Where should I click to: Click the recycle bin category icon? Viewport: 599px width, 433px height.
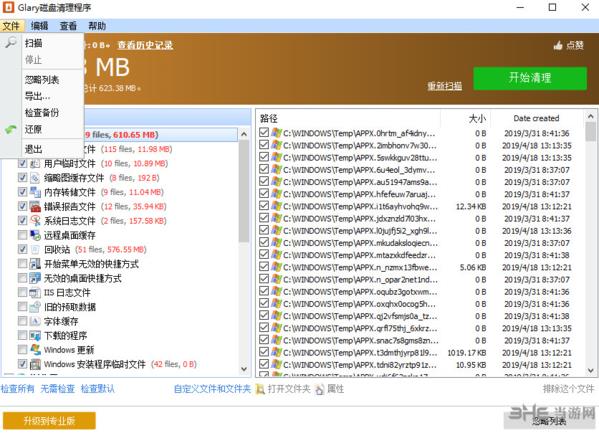tap(35, 250)
